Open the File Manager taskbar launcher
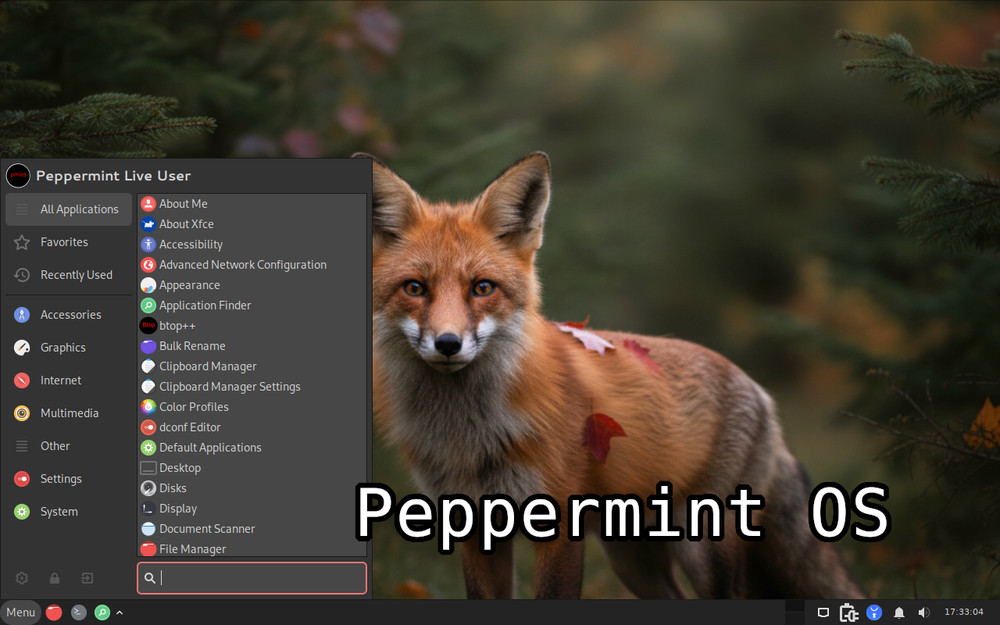Image resolution: width=1000 pixels, height=625 pixels. tap(54, 612)
